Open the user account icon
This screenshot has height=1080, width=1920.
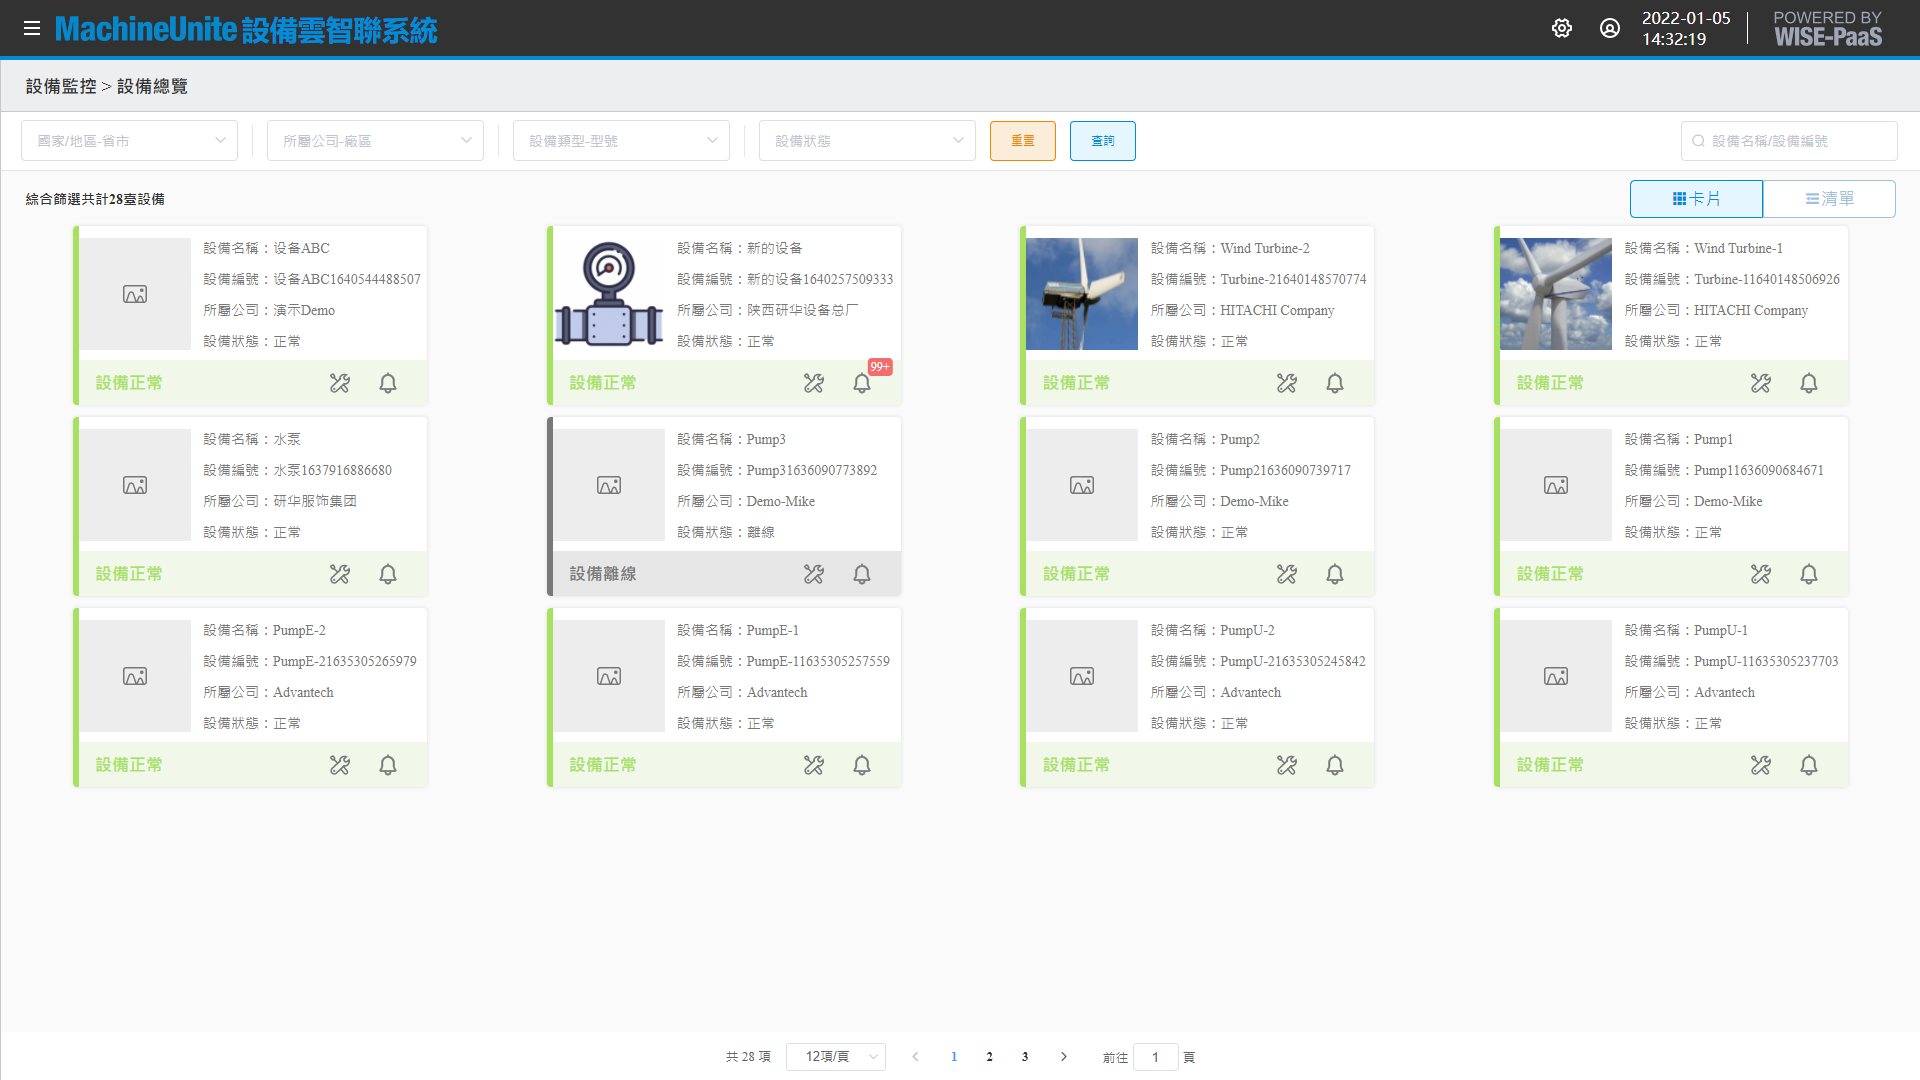click(1610, 28)
